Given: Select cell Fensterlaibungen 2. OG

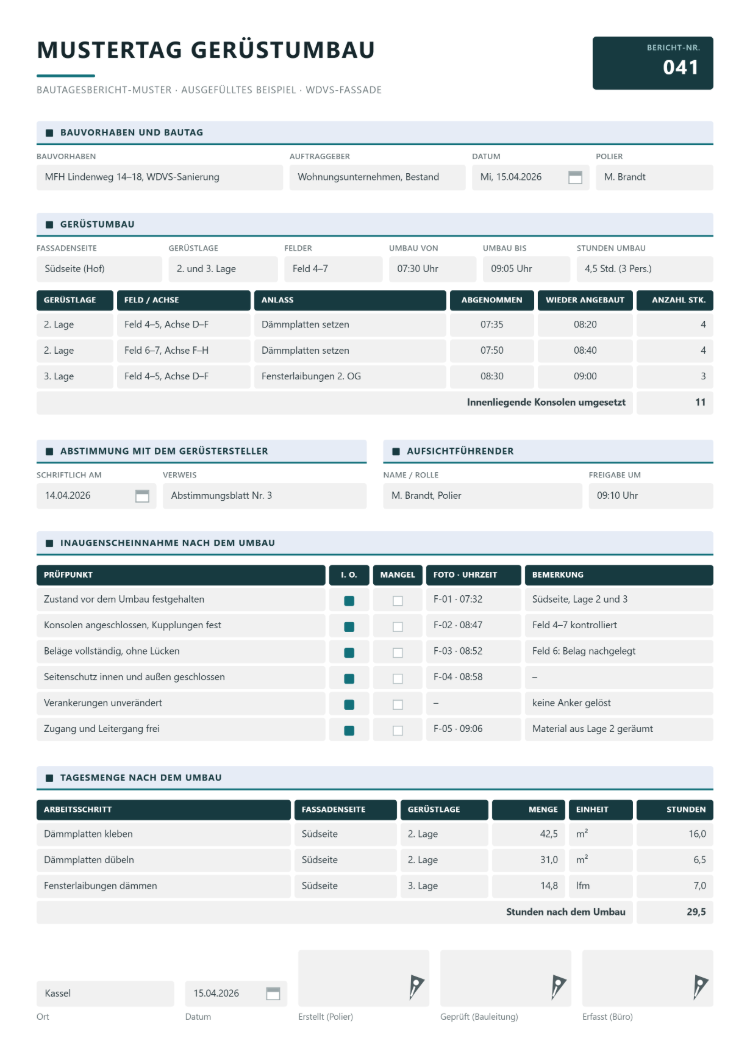Looking at the screenshot, I should click(x=350, y=377).
